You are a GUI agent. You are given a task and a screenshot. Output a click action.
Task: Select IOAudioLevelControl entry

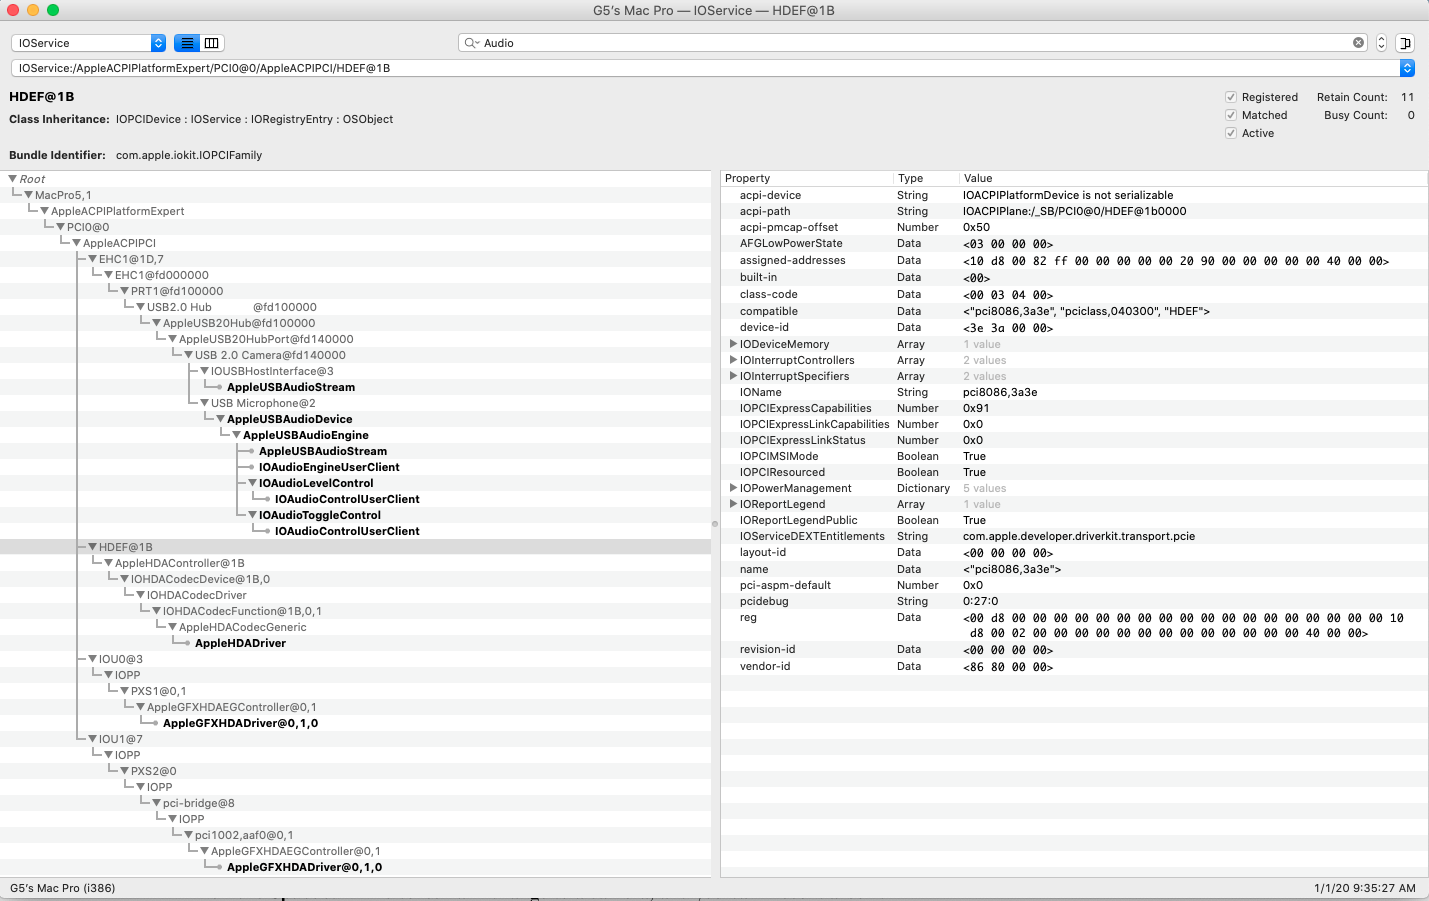tap(316, 483)
